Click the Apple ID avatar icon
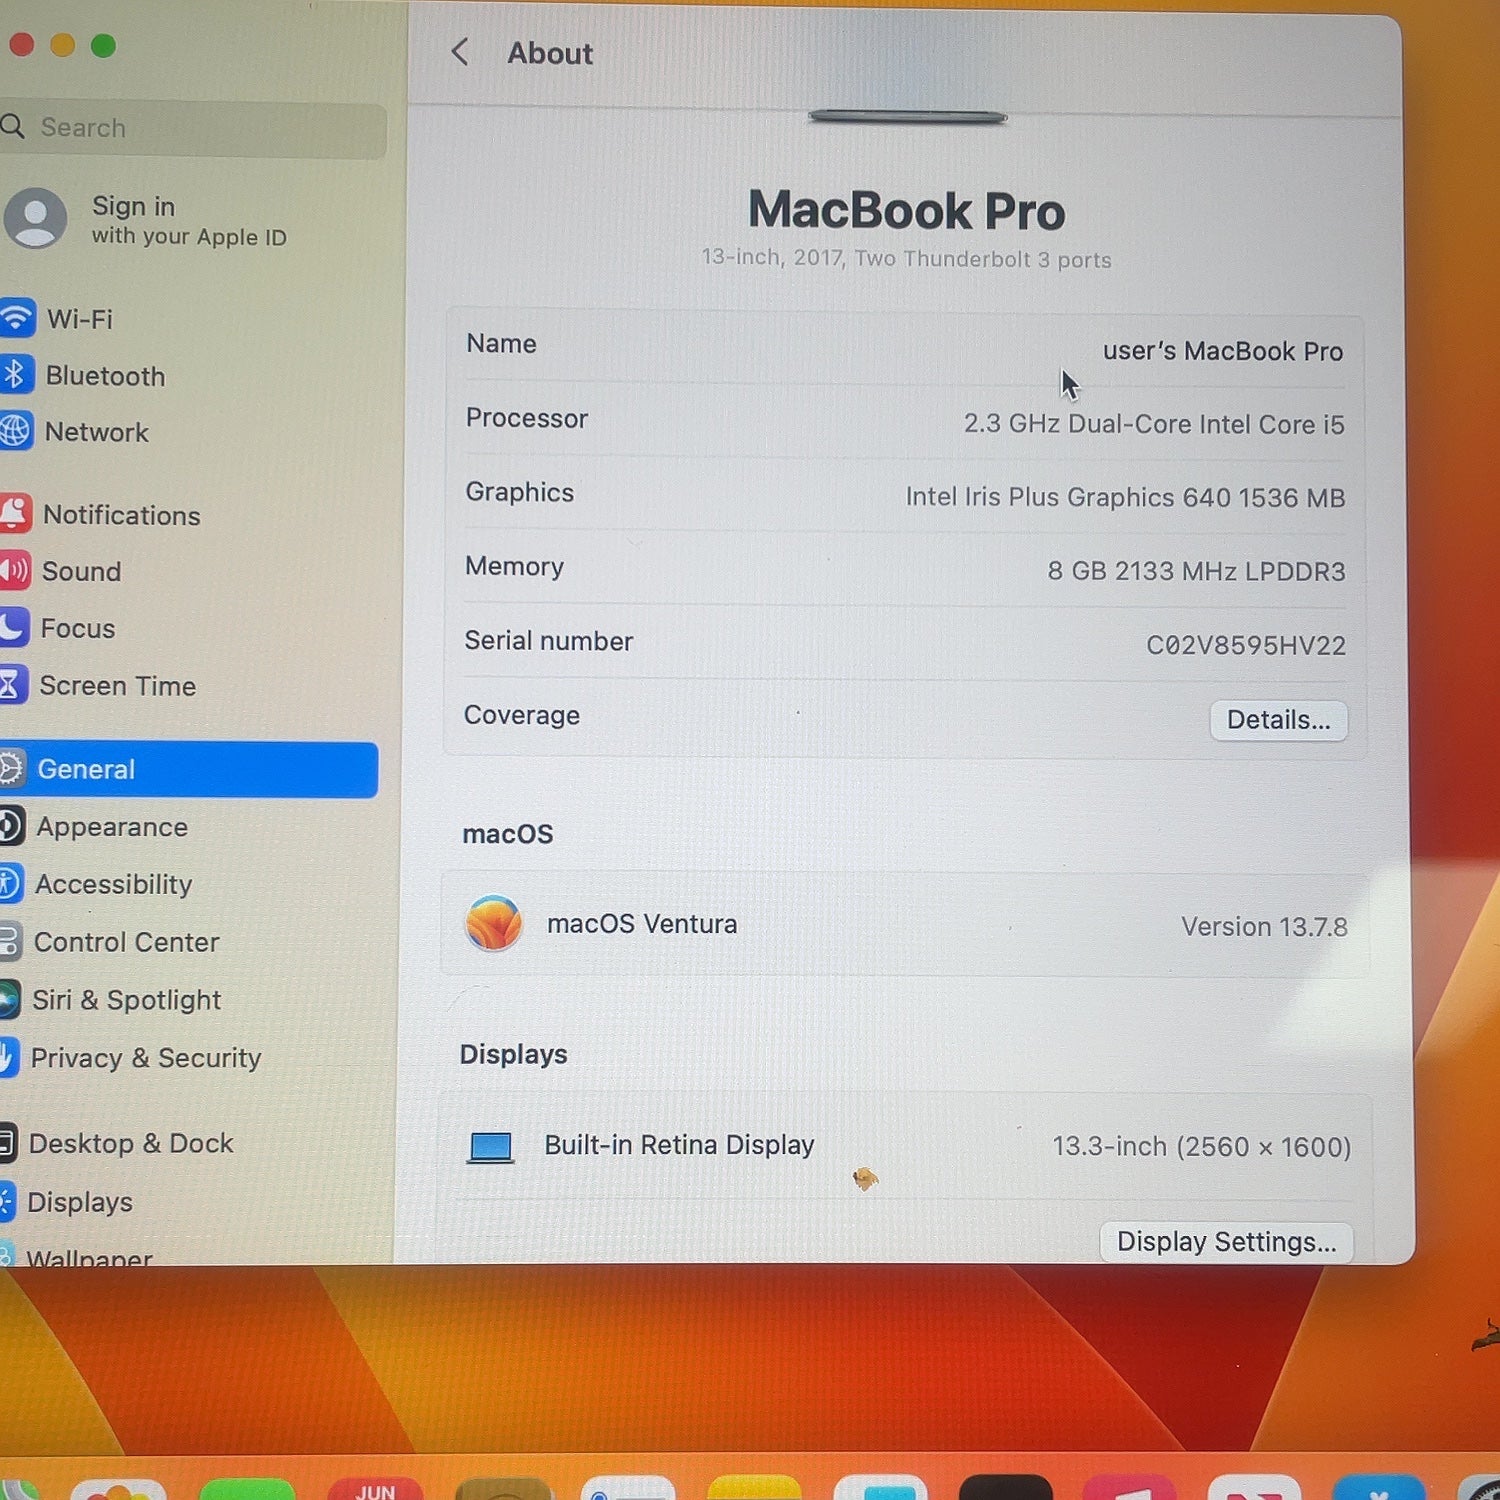This screenshot has width=1500, height=1500. click(36, 217)
